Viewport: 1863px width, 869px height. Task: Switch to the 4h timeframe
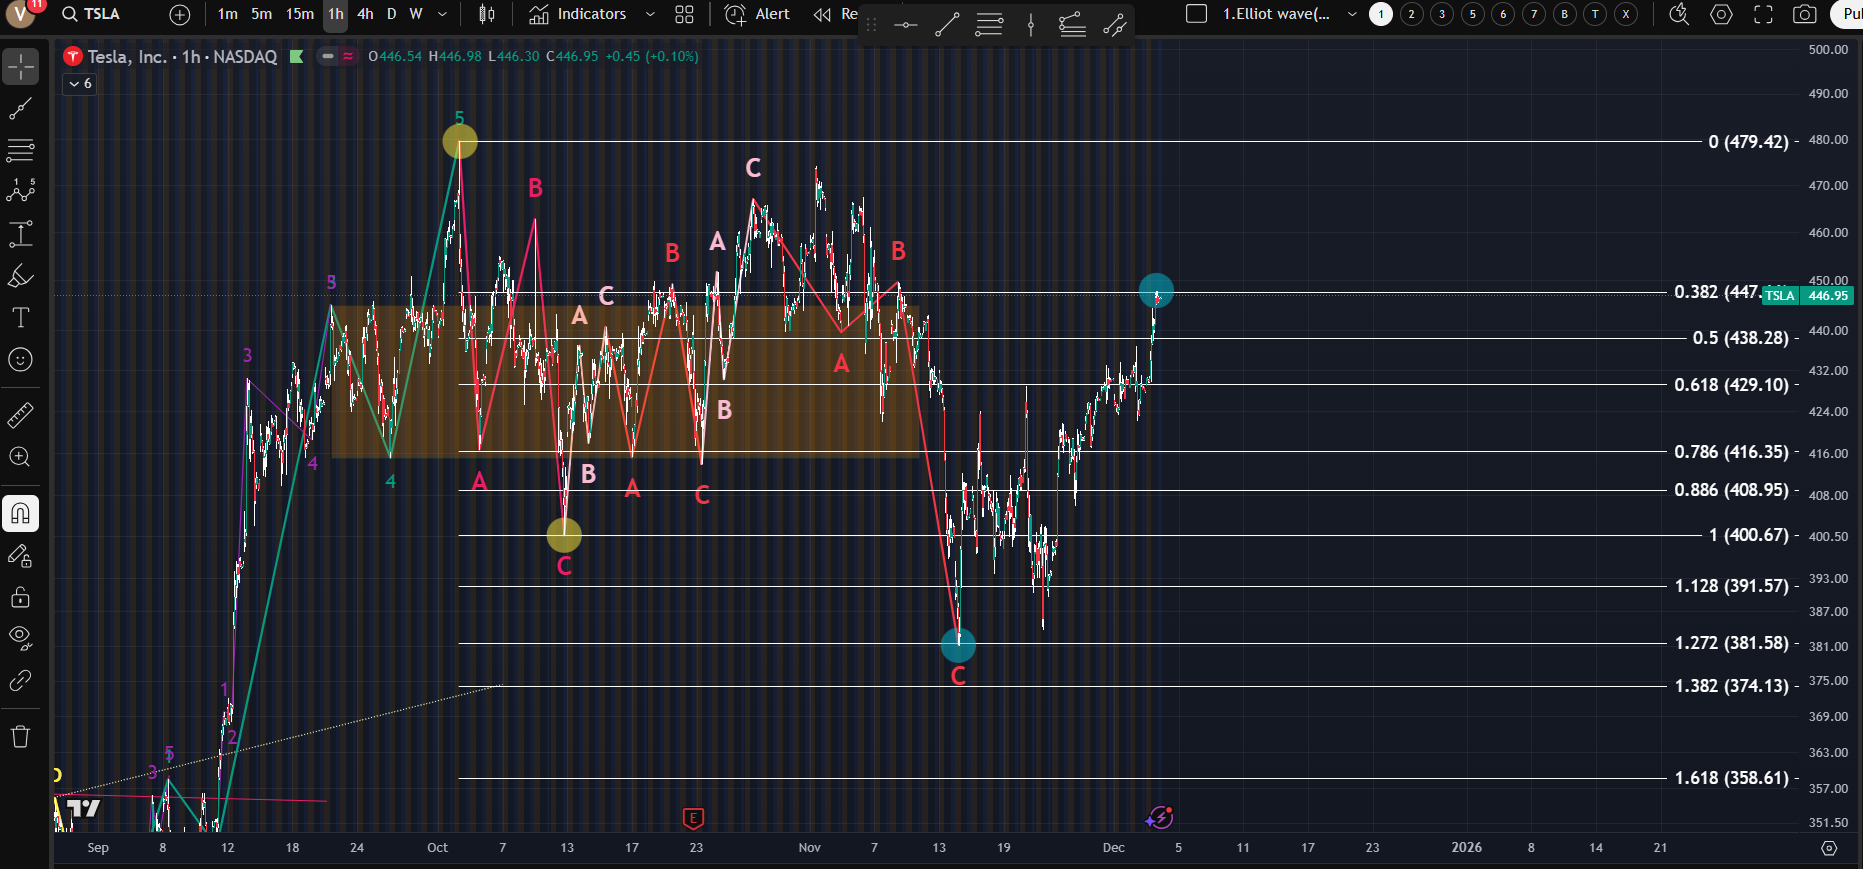click(x=365, y=14)
